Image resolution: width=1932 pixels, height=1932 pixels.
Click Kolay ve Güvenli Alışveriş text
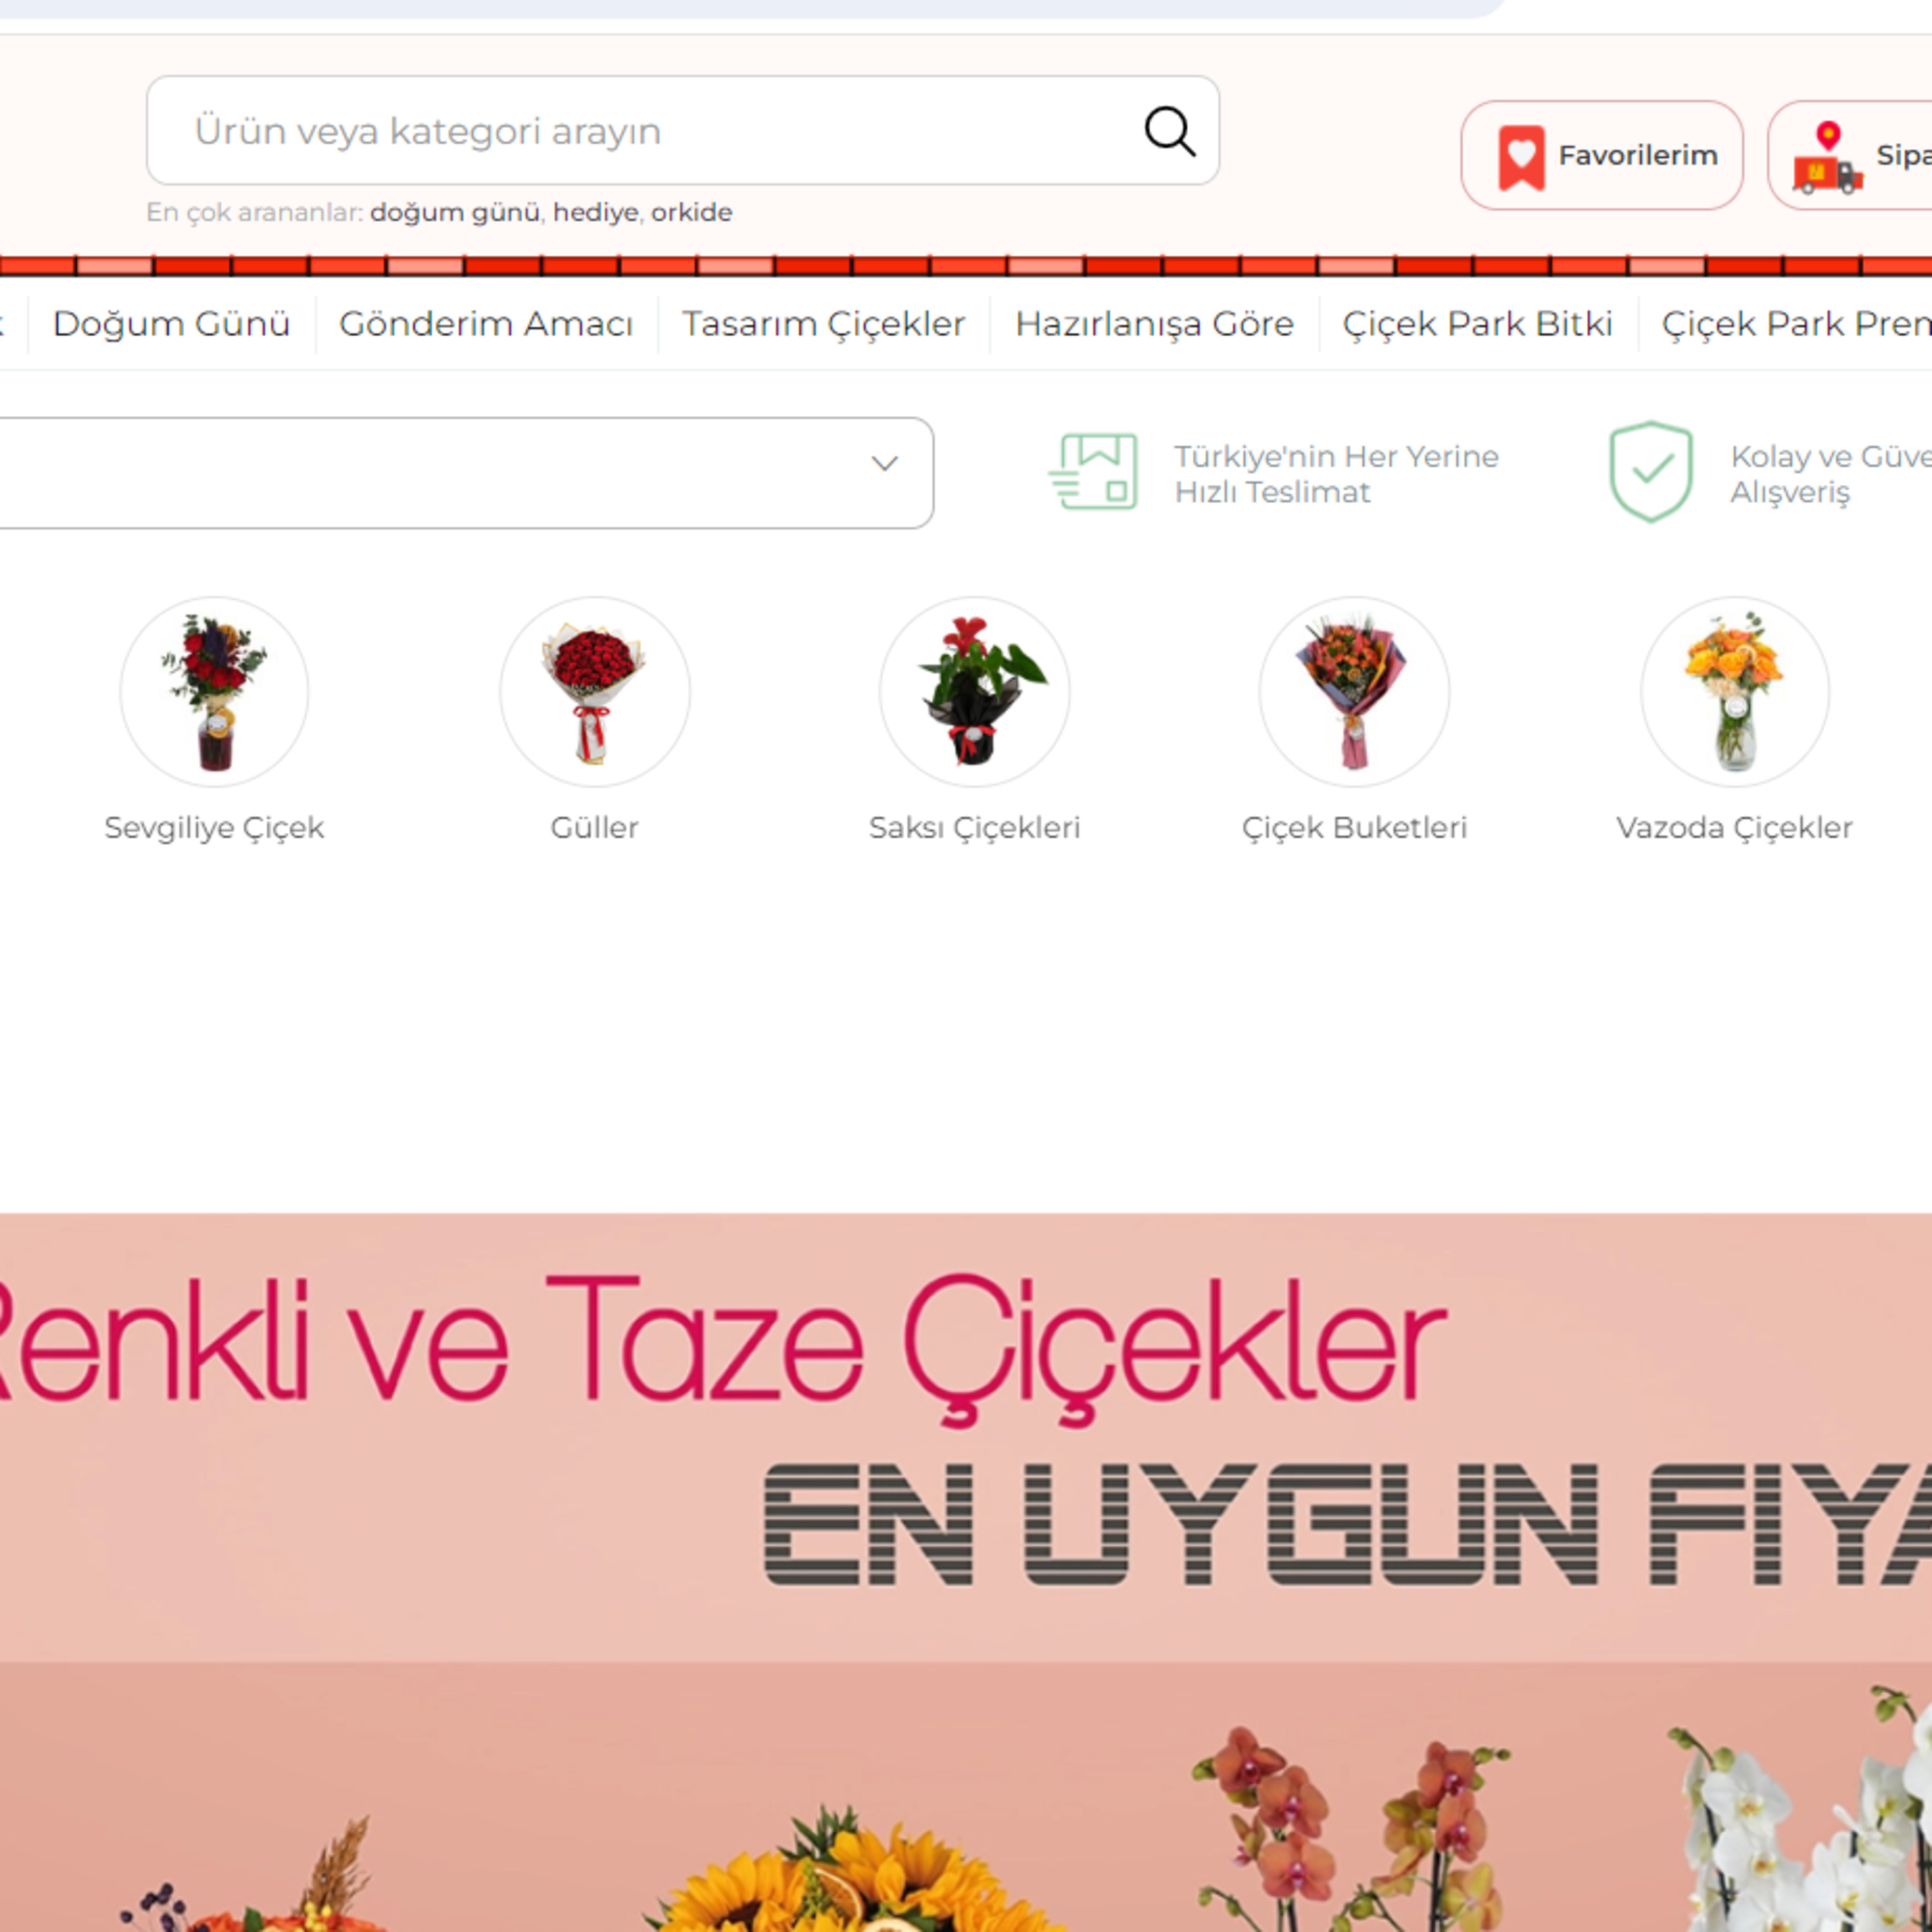1831,474
